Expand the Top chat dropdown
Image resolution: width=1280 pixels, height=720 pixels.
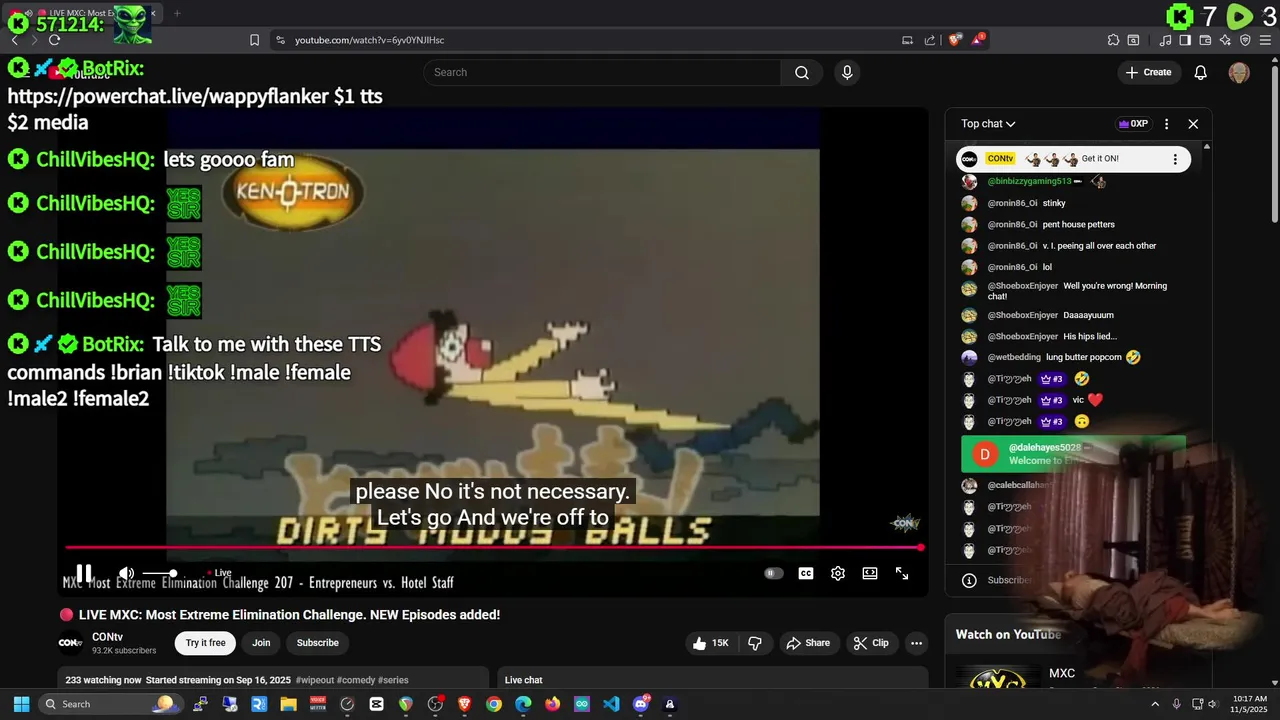pyautogui.click(x=988, y=124)
